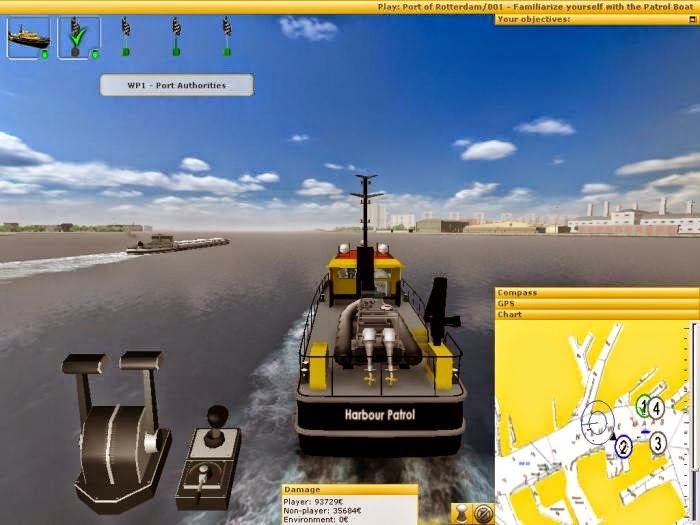This screenshot has width=700, height=525.
Task: Click green indicator beside completed waypoint
Action: point(95,54)
